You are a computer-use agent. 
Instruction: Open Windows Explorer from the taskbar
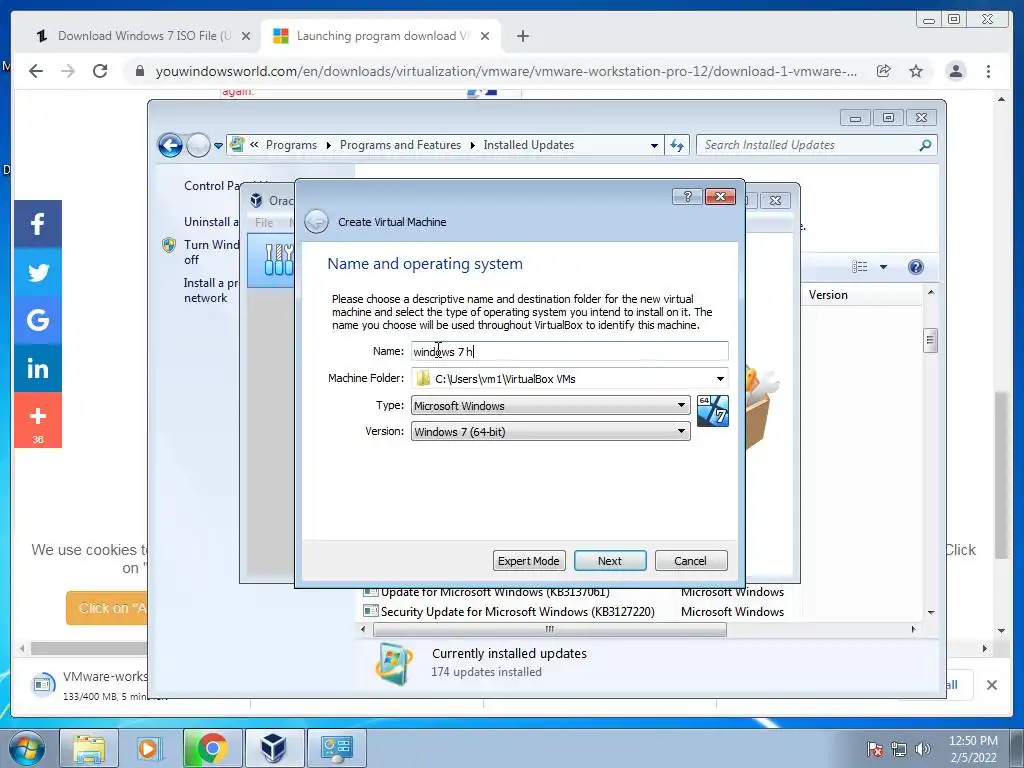tap(89, 748)
